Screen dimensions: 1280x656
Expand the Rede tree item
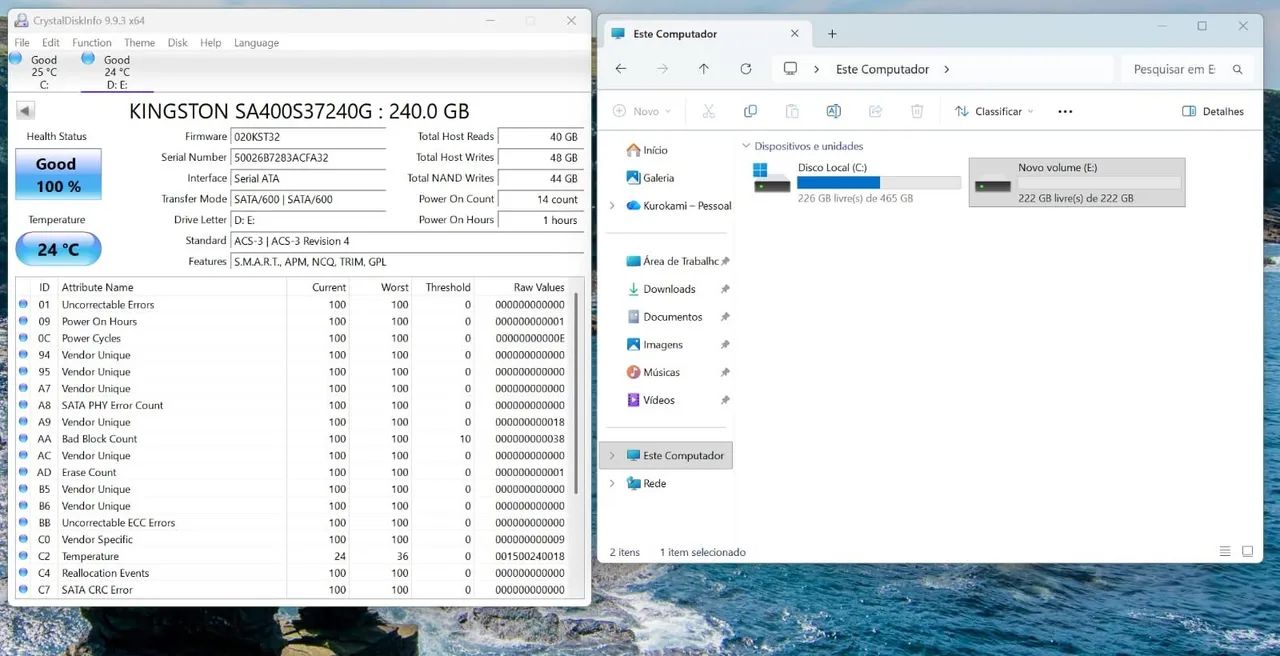coord(612,483)
